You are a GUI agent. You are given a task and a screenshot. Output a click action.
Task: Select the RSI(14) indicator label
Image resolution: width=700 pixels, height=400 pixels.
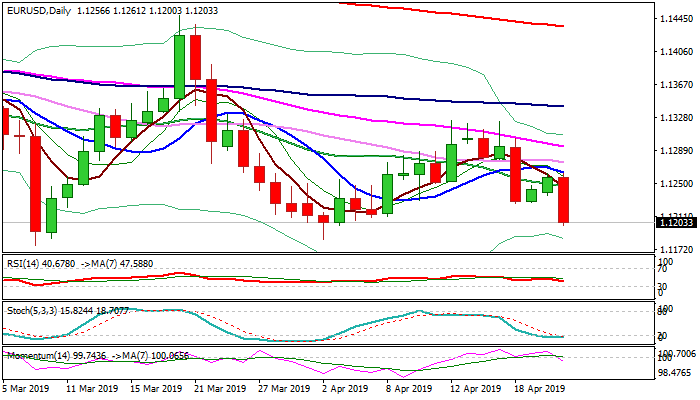[x=20, y=262]
